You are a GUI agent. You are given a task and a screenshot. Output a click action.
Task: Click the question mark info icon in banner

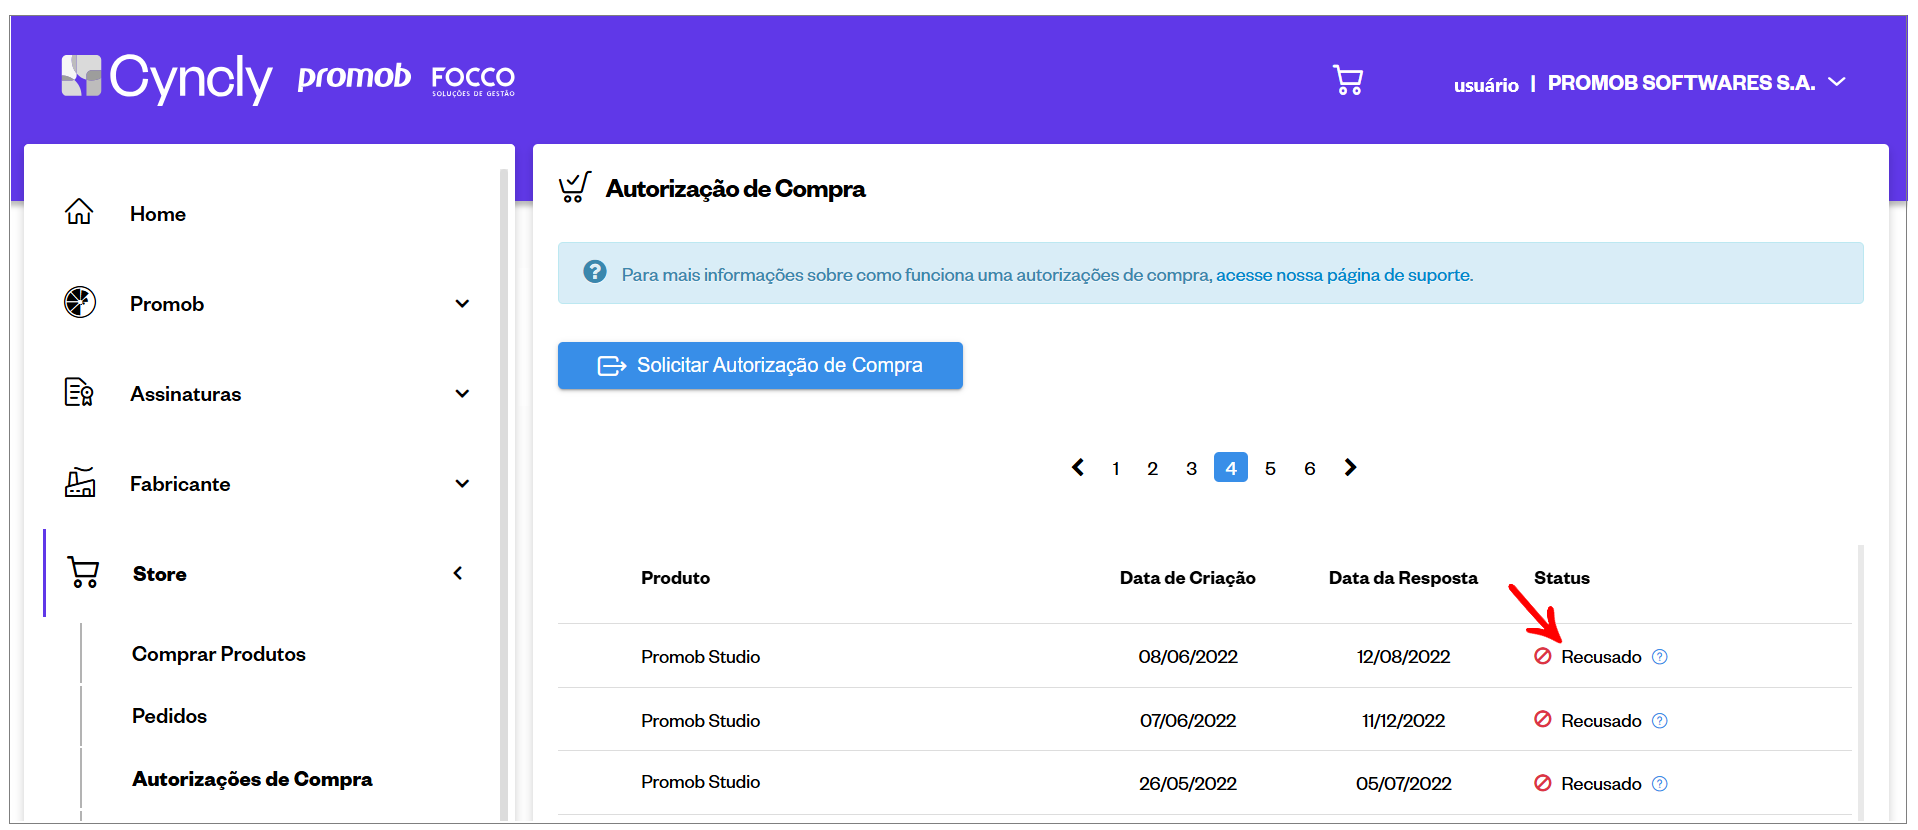(x=595, y=272)
